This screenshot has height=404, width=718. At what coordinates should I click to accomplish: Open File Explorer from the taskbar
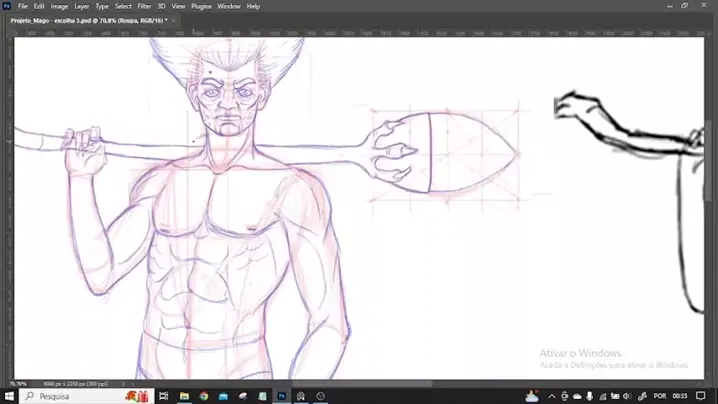[183, 396]
